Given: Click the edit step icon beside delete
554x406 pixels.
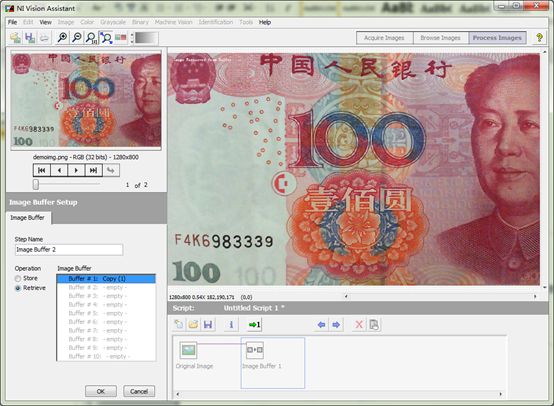Looking at the screenshot, I should tap(374, 324).
